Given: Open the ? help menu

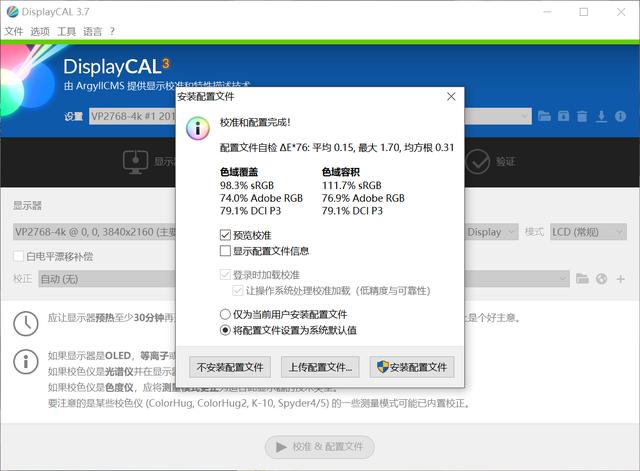Looking at the screenshot, I should (112, 31).
